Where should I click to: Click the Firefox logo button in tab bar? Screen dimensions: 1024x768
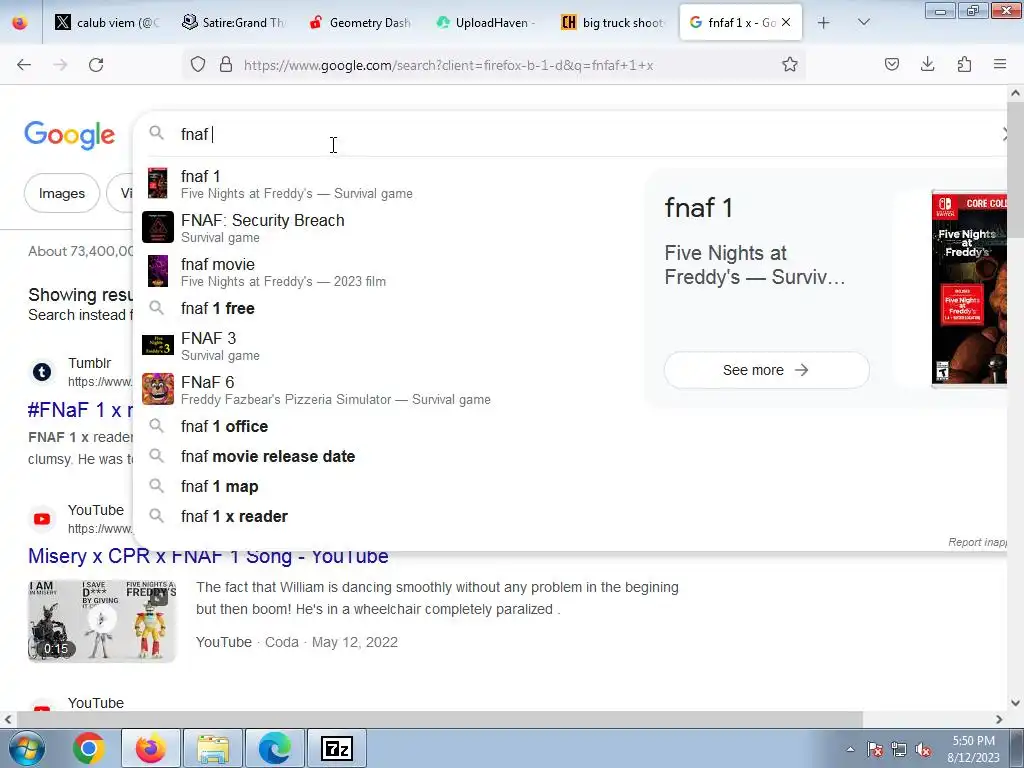pyautogui.click(x=20, y=23)
